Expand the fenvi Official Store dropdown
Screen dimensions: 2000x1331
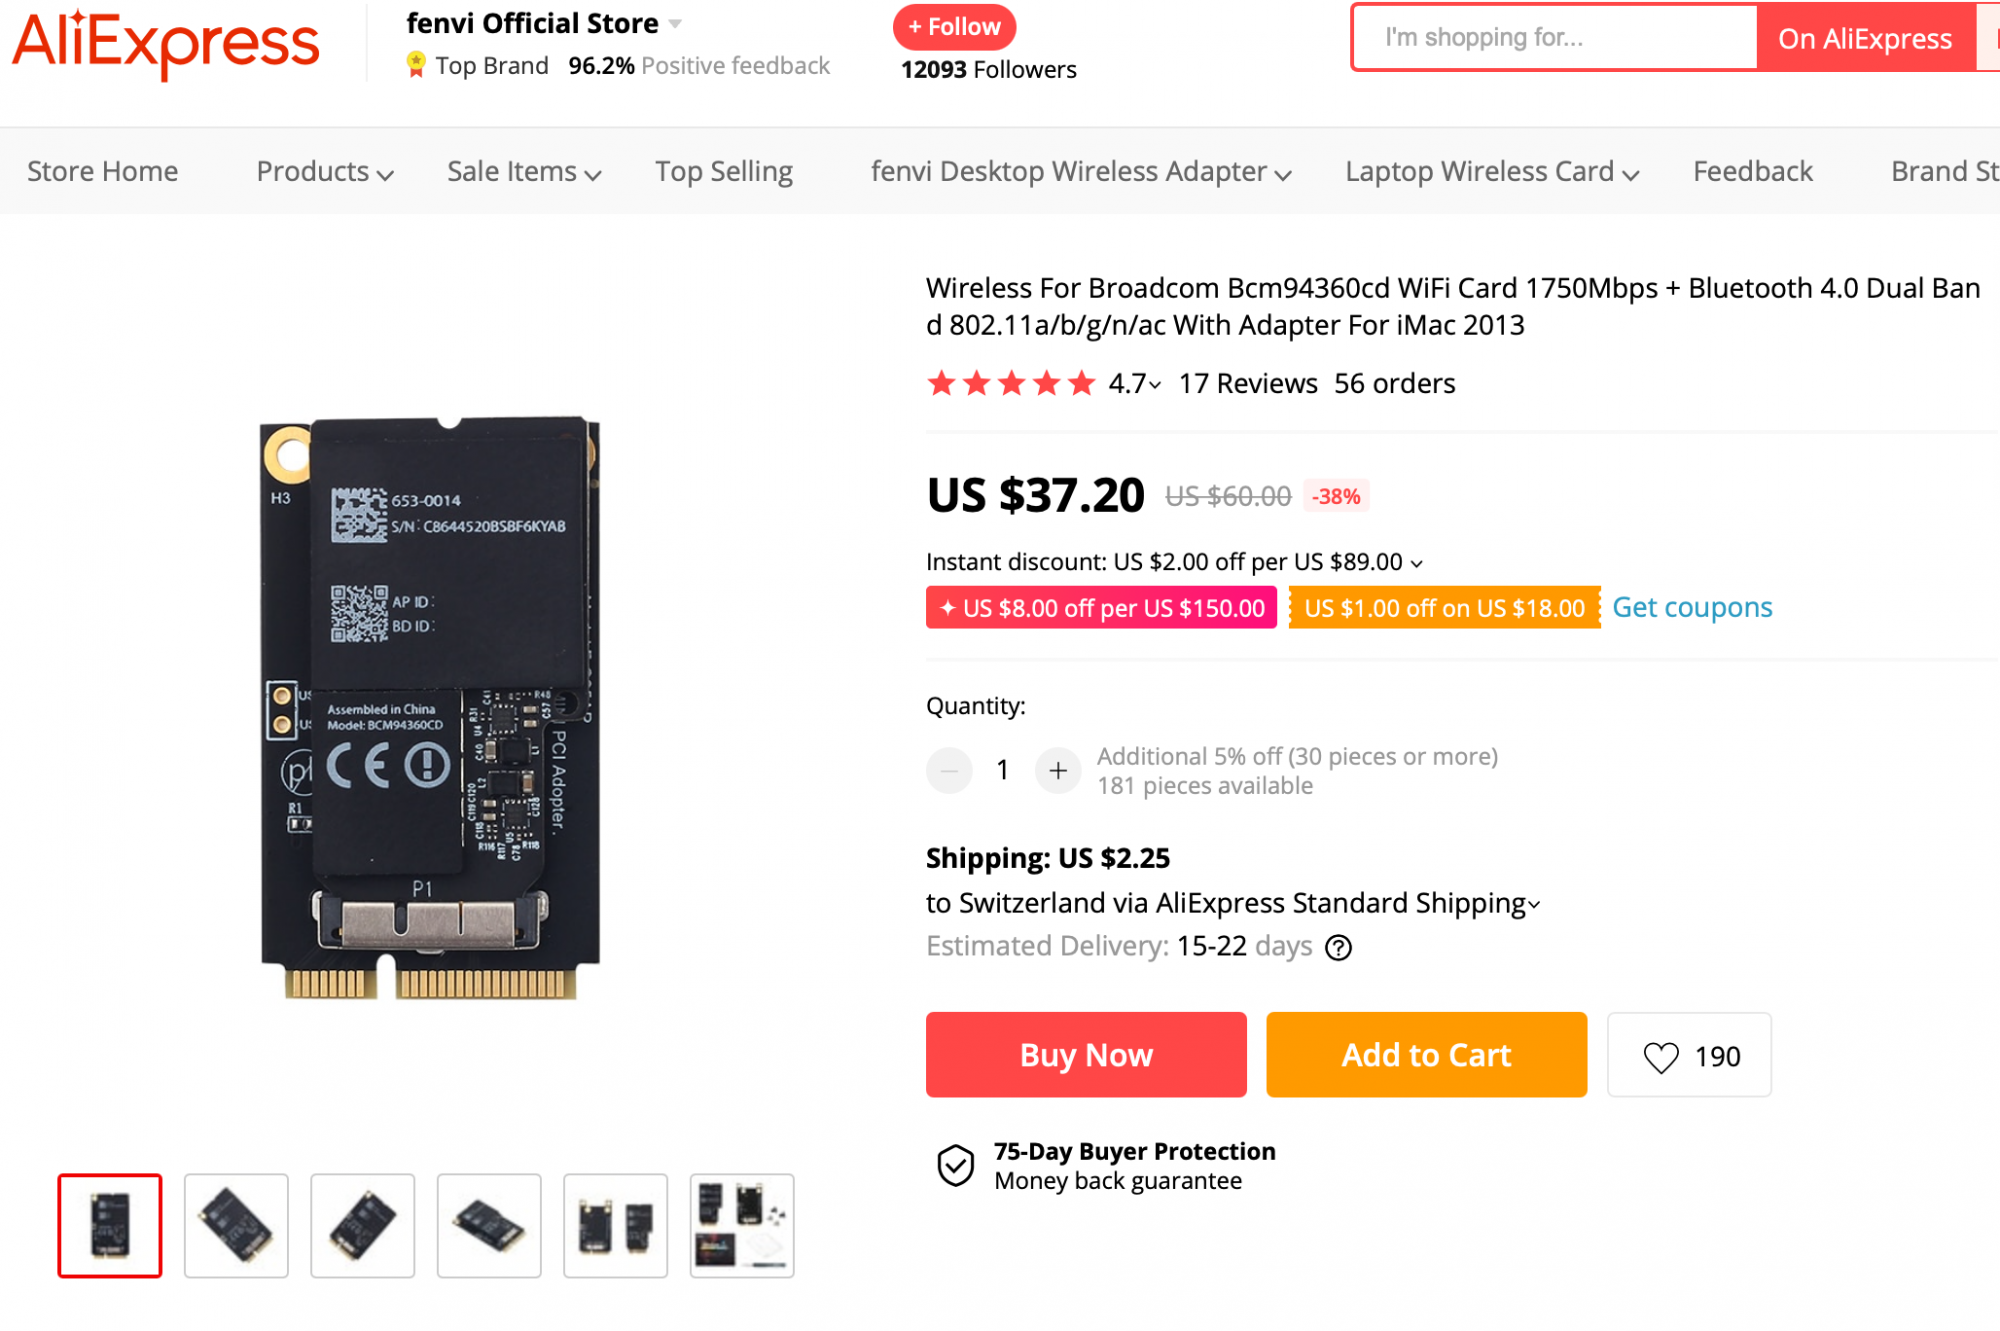pos(675,23)
